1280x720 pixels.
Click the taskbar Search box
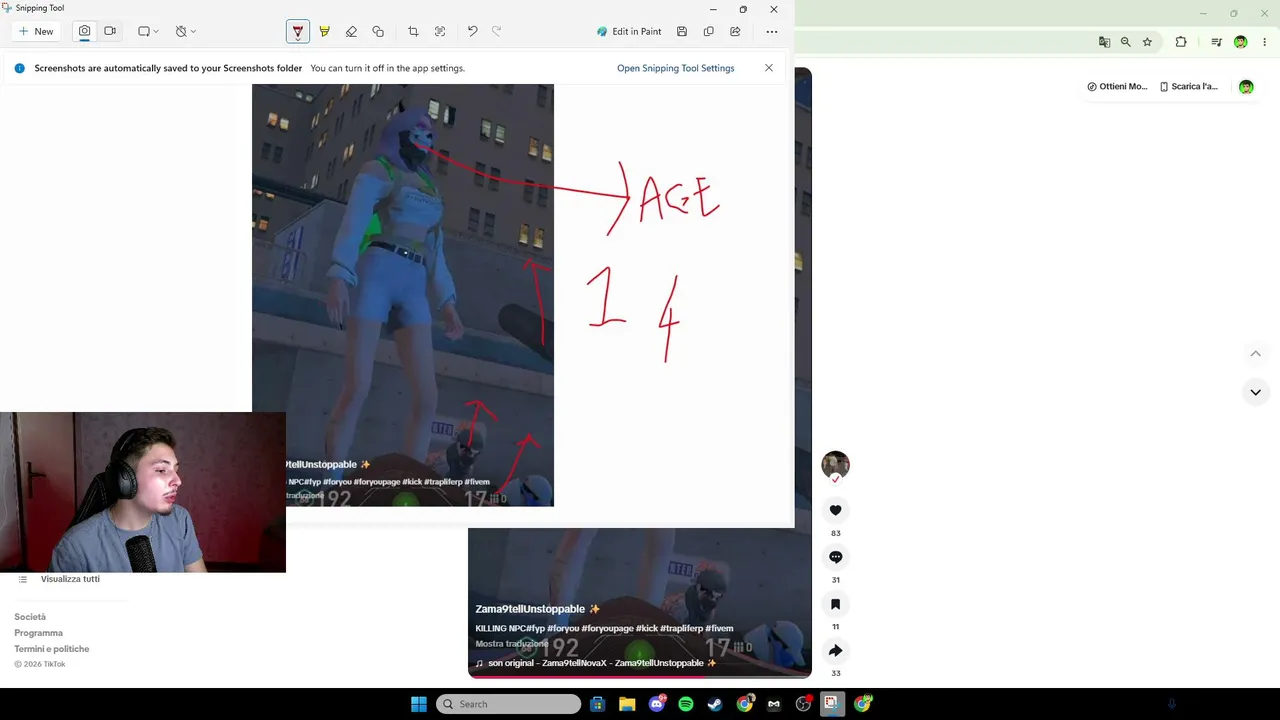[509, 704]
